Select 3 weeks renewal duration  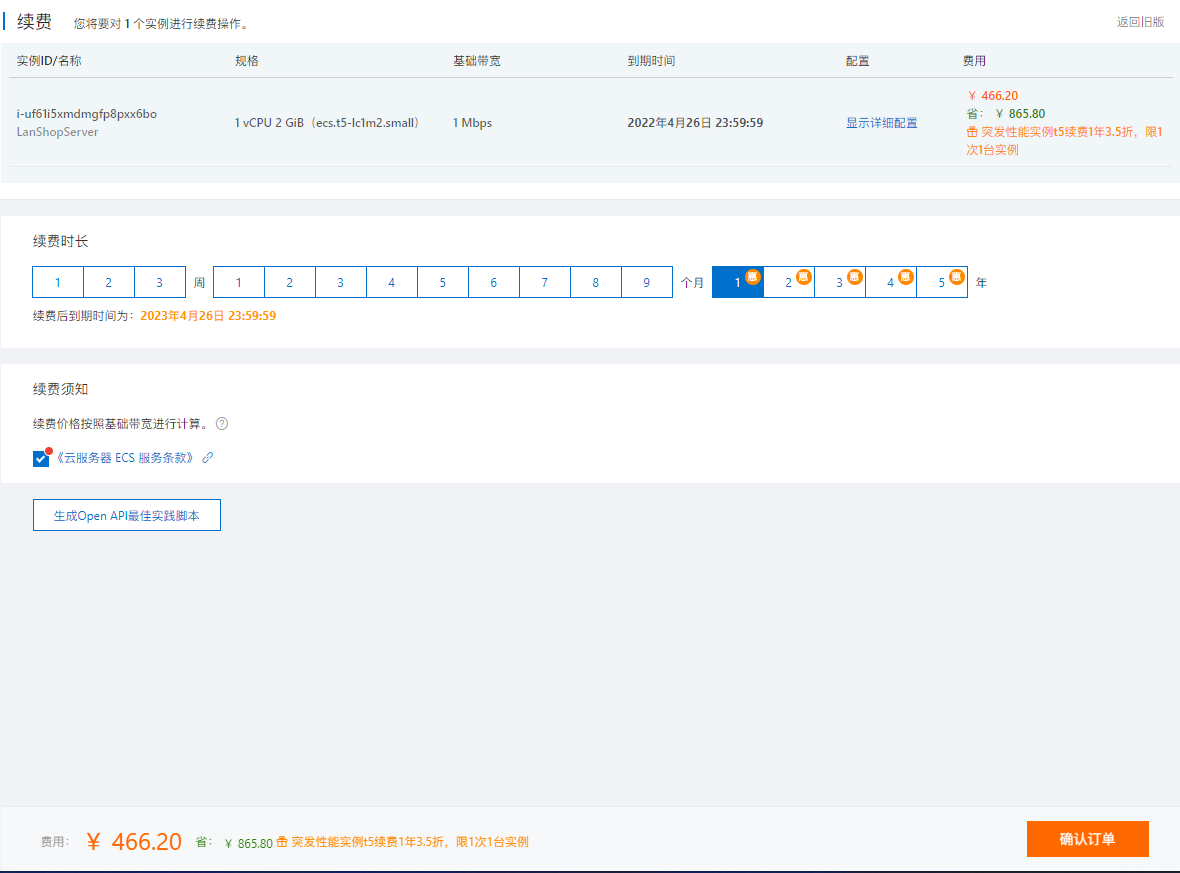160,283
